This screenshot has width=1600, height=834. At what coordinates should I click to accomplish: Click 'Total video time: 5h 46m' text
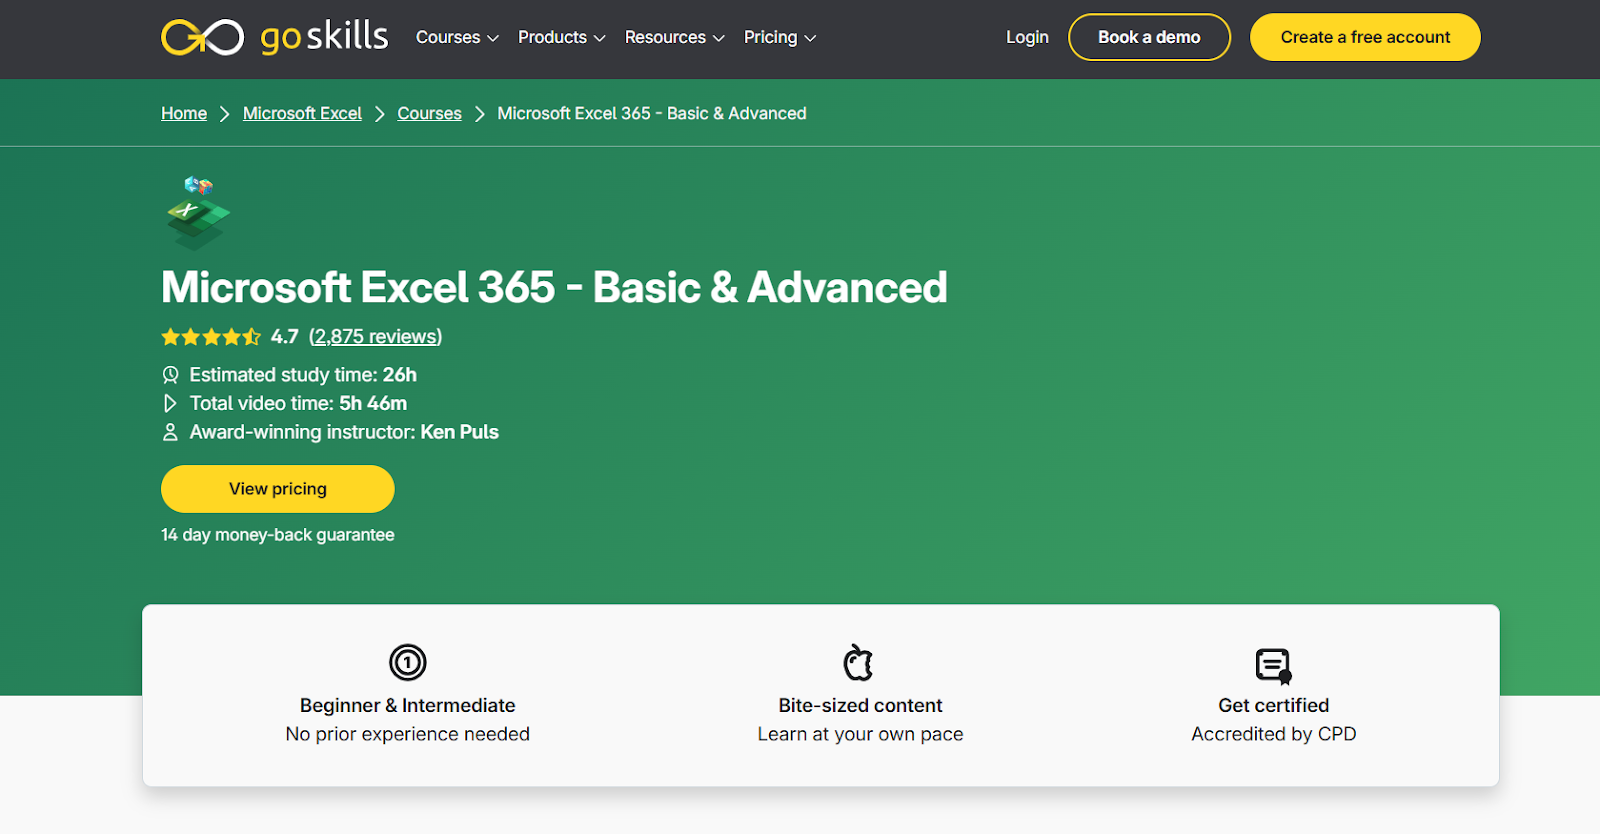[298, 403]
